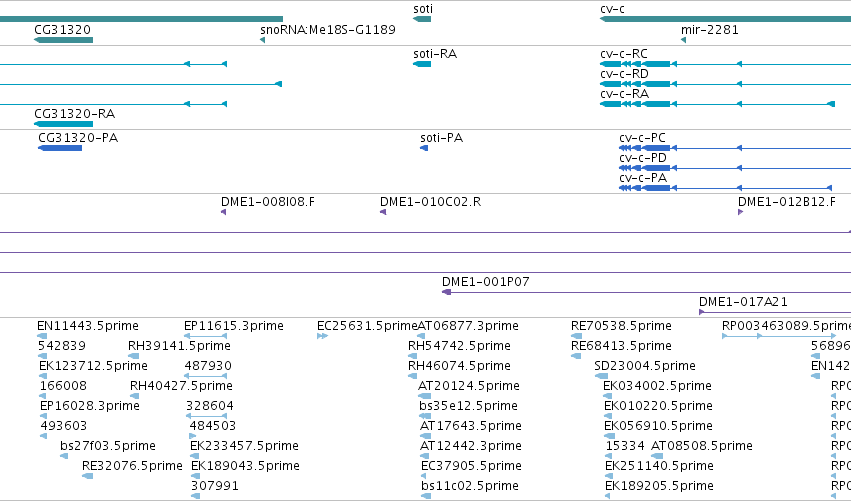Open the cv-c-RA transcript label
The height and width of the screenshot is (501, 851).
click(x=624, y=94)
